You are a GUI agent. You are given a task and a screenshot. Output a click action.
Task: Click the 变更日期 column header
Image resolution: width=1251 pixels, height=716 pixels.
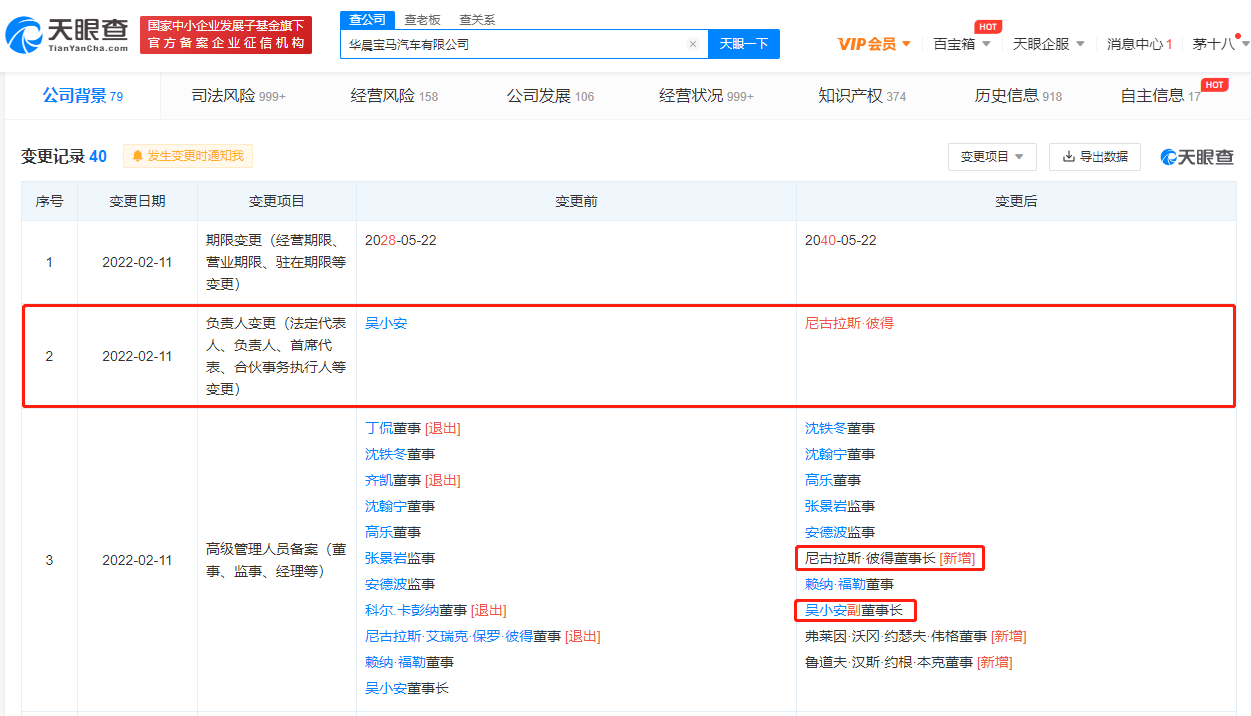(137, 201)
